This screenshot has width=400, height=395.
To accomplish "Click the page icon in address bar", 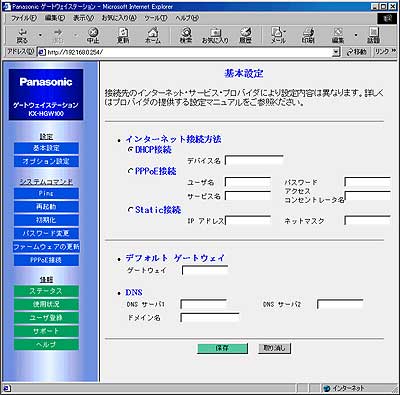I will click(41, 52).
